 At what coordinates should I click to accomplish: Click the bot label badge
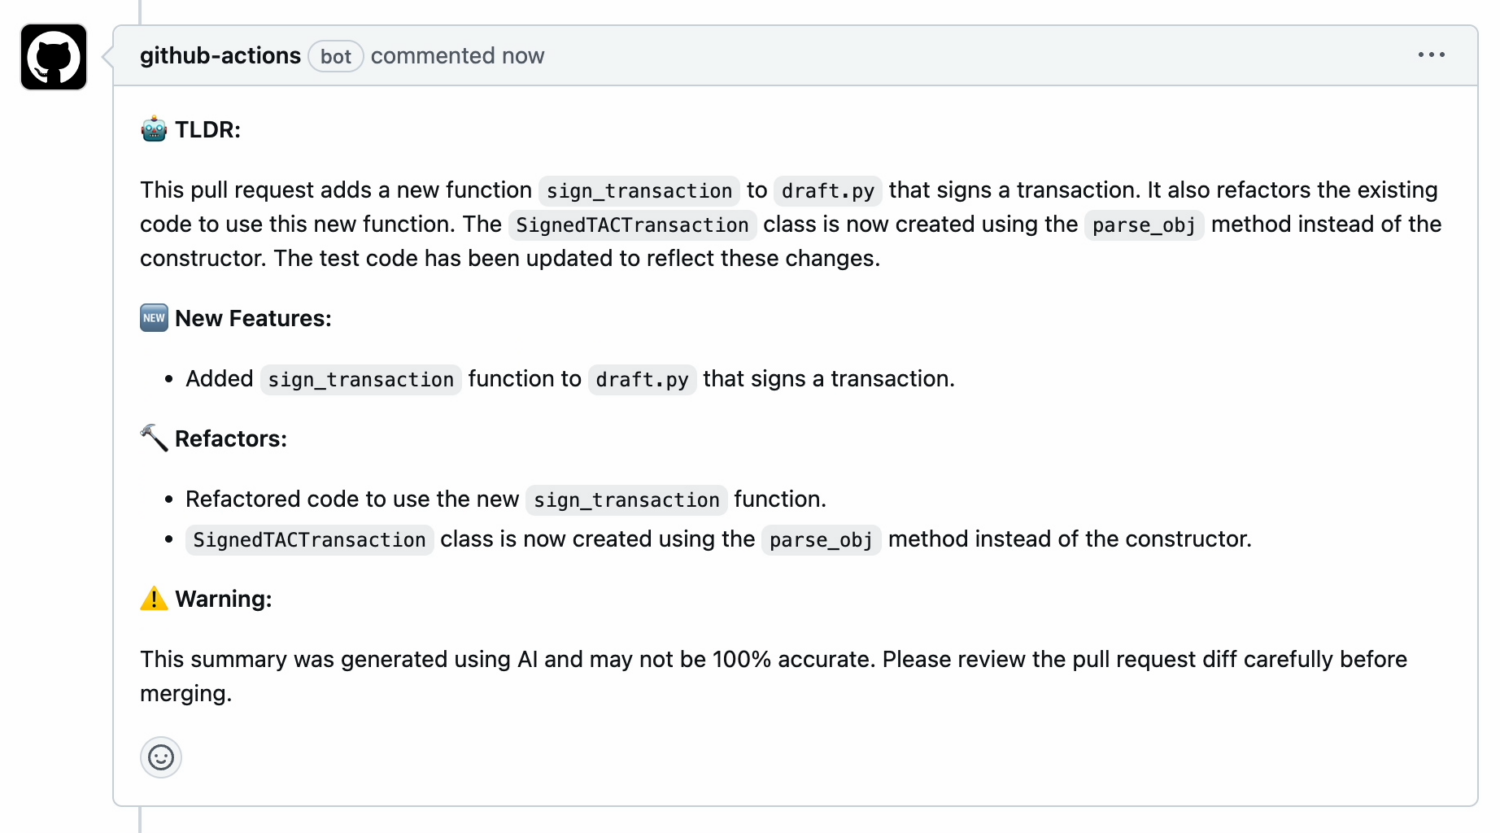[x=336, y=56]
